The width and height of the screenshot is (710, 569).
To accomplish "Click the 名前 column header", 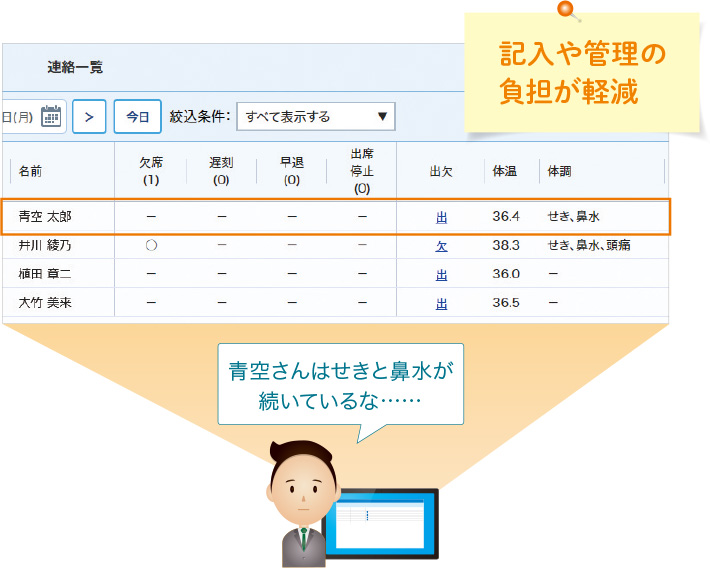I will pyautogui.click(x=30, y=171).
